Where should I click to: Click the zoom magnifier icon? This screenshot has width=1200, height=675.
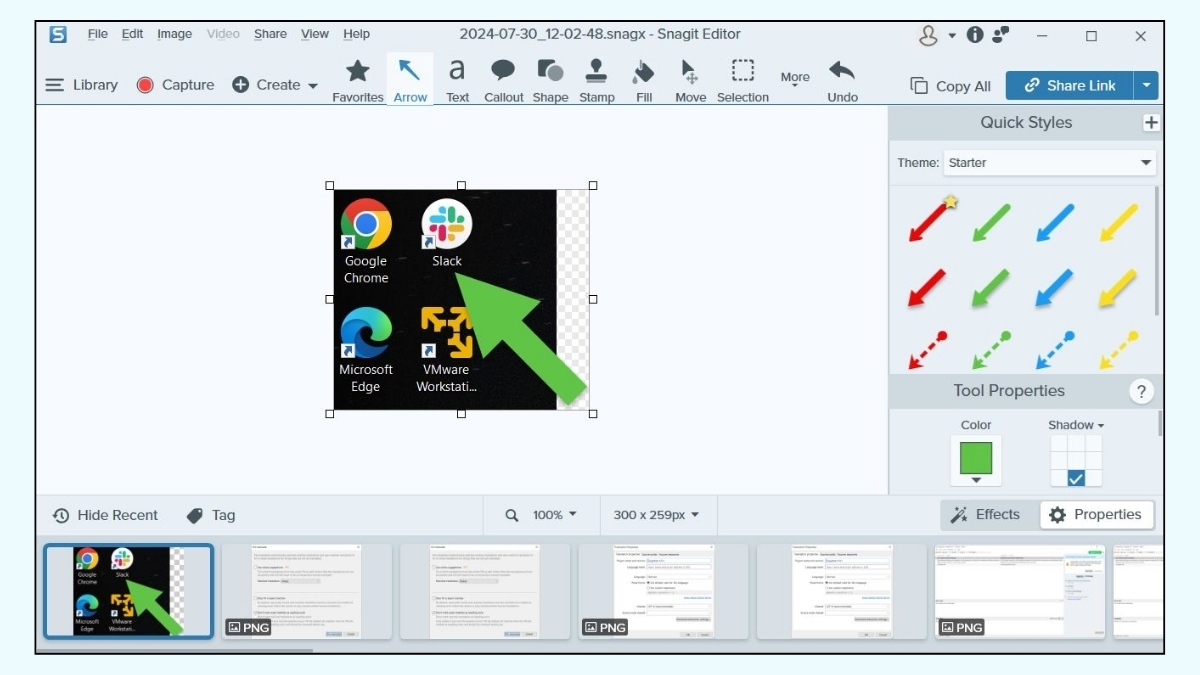(512, 515)
